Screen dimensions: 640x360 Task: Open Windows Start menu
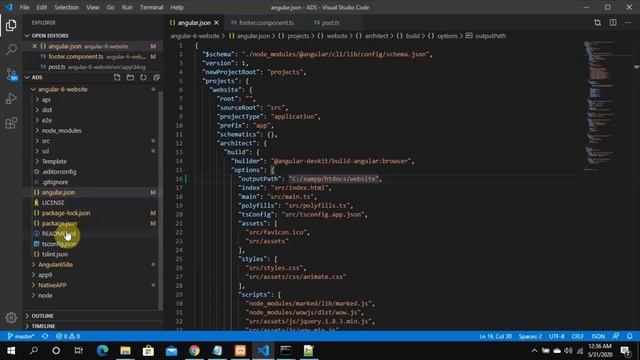pos(11,351)
